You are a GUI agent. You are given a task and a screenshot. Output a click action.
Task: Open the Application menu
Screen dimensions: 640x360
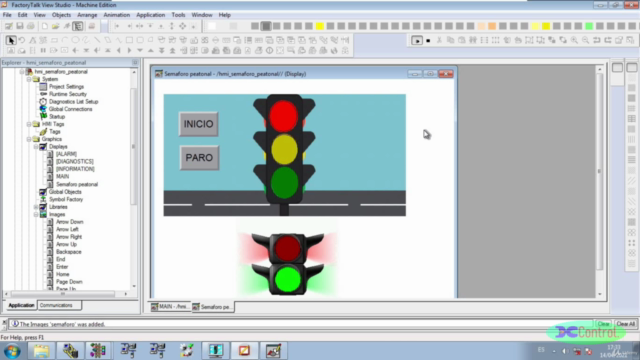(150, 15)
